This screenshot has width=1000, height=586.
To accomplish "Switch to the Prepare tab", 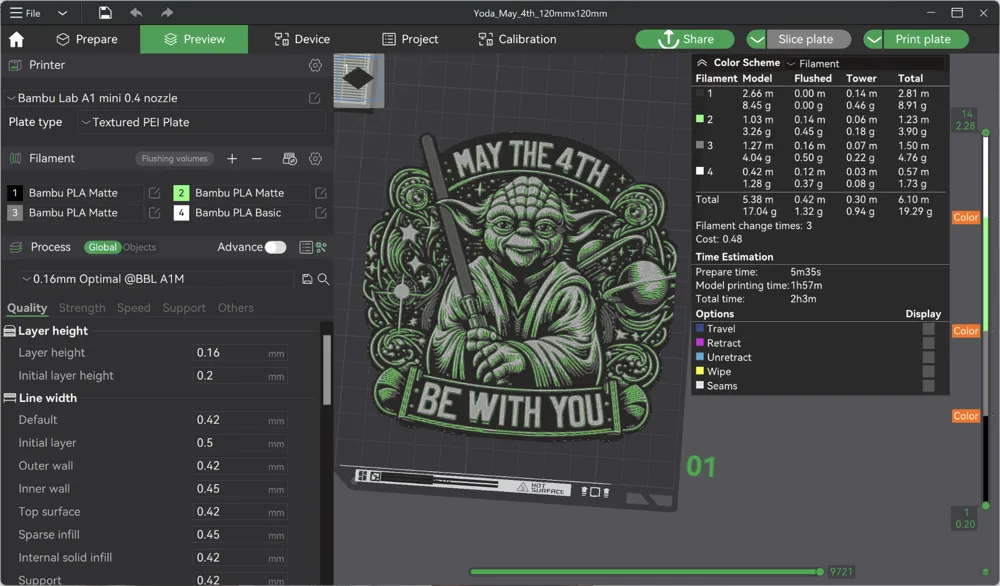I will coord(87,40).
